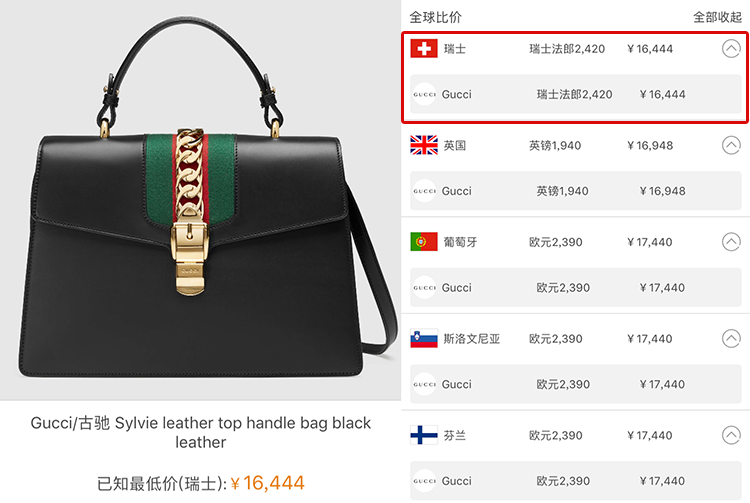This screenshot has height=503, width=750.
Task: Click the lowest price ¥16,444 in orange
Action: point(267,483)
